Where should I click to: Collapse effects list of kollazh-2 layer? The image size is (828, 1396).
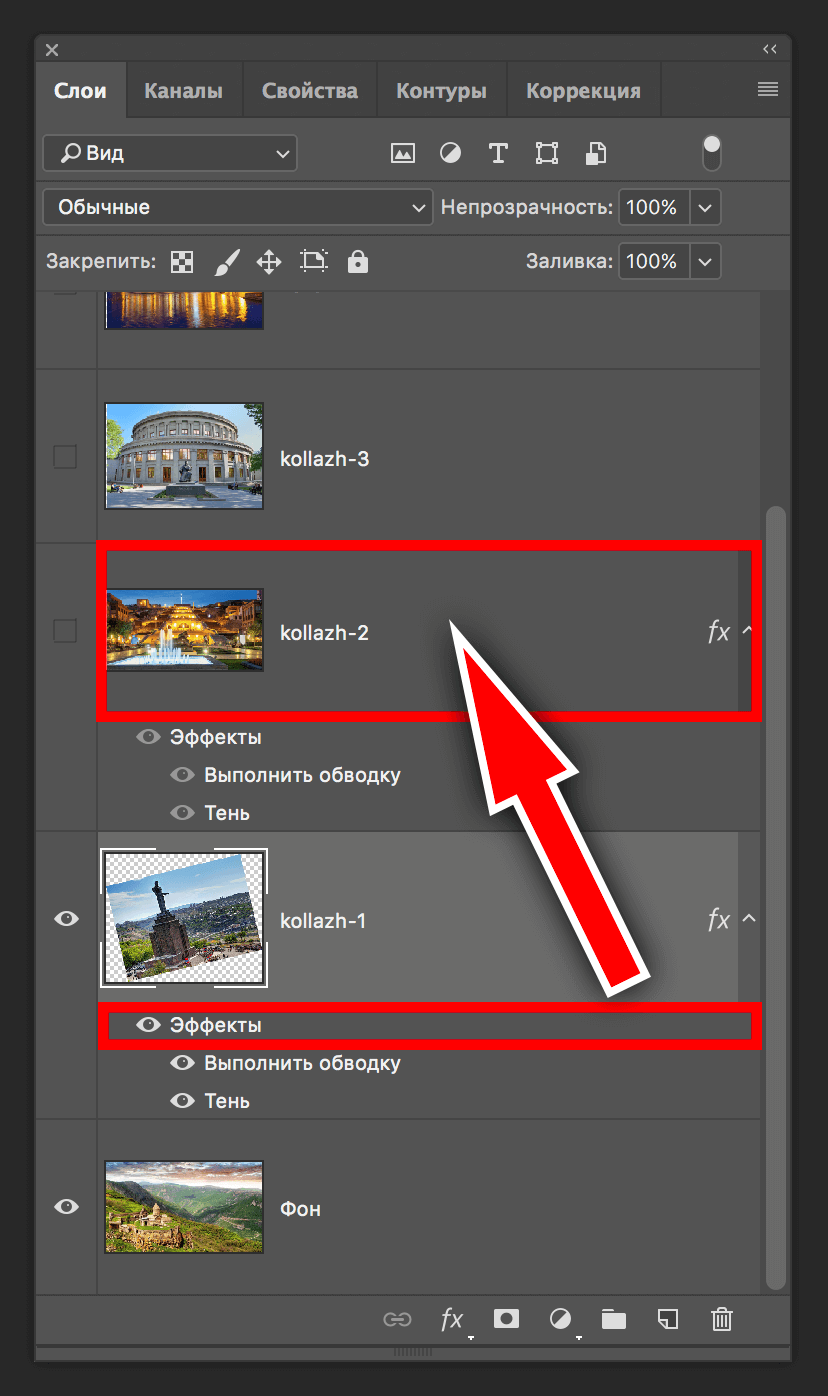pos(748,631)
